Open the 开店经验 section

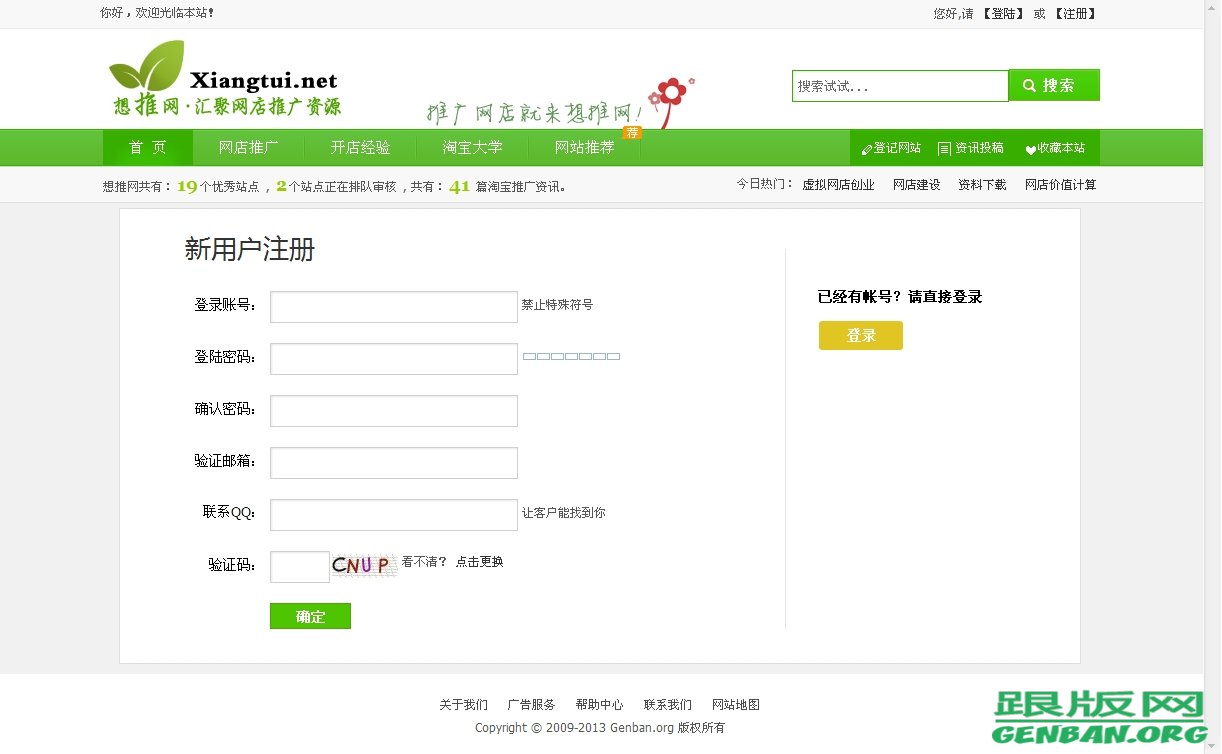(x=359, y=147)
